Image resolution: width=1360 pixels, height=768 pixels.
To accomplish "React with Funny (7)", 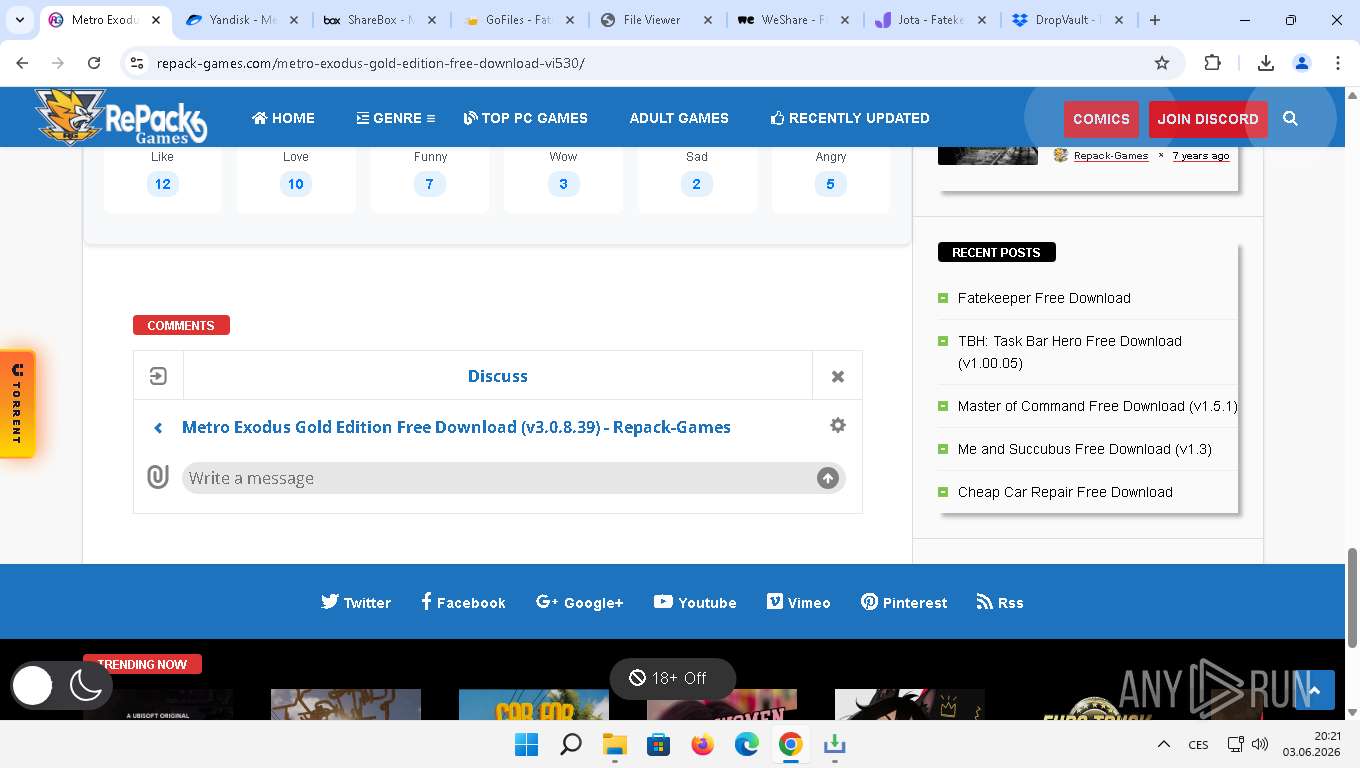I will pos(429,184).
